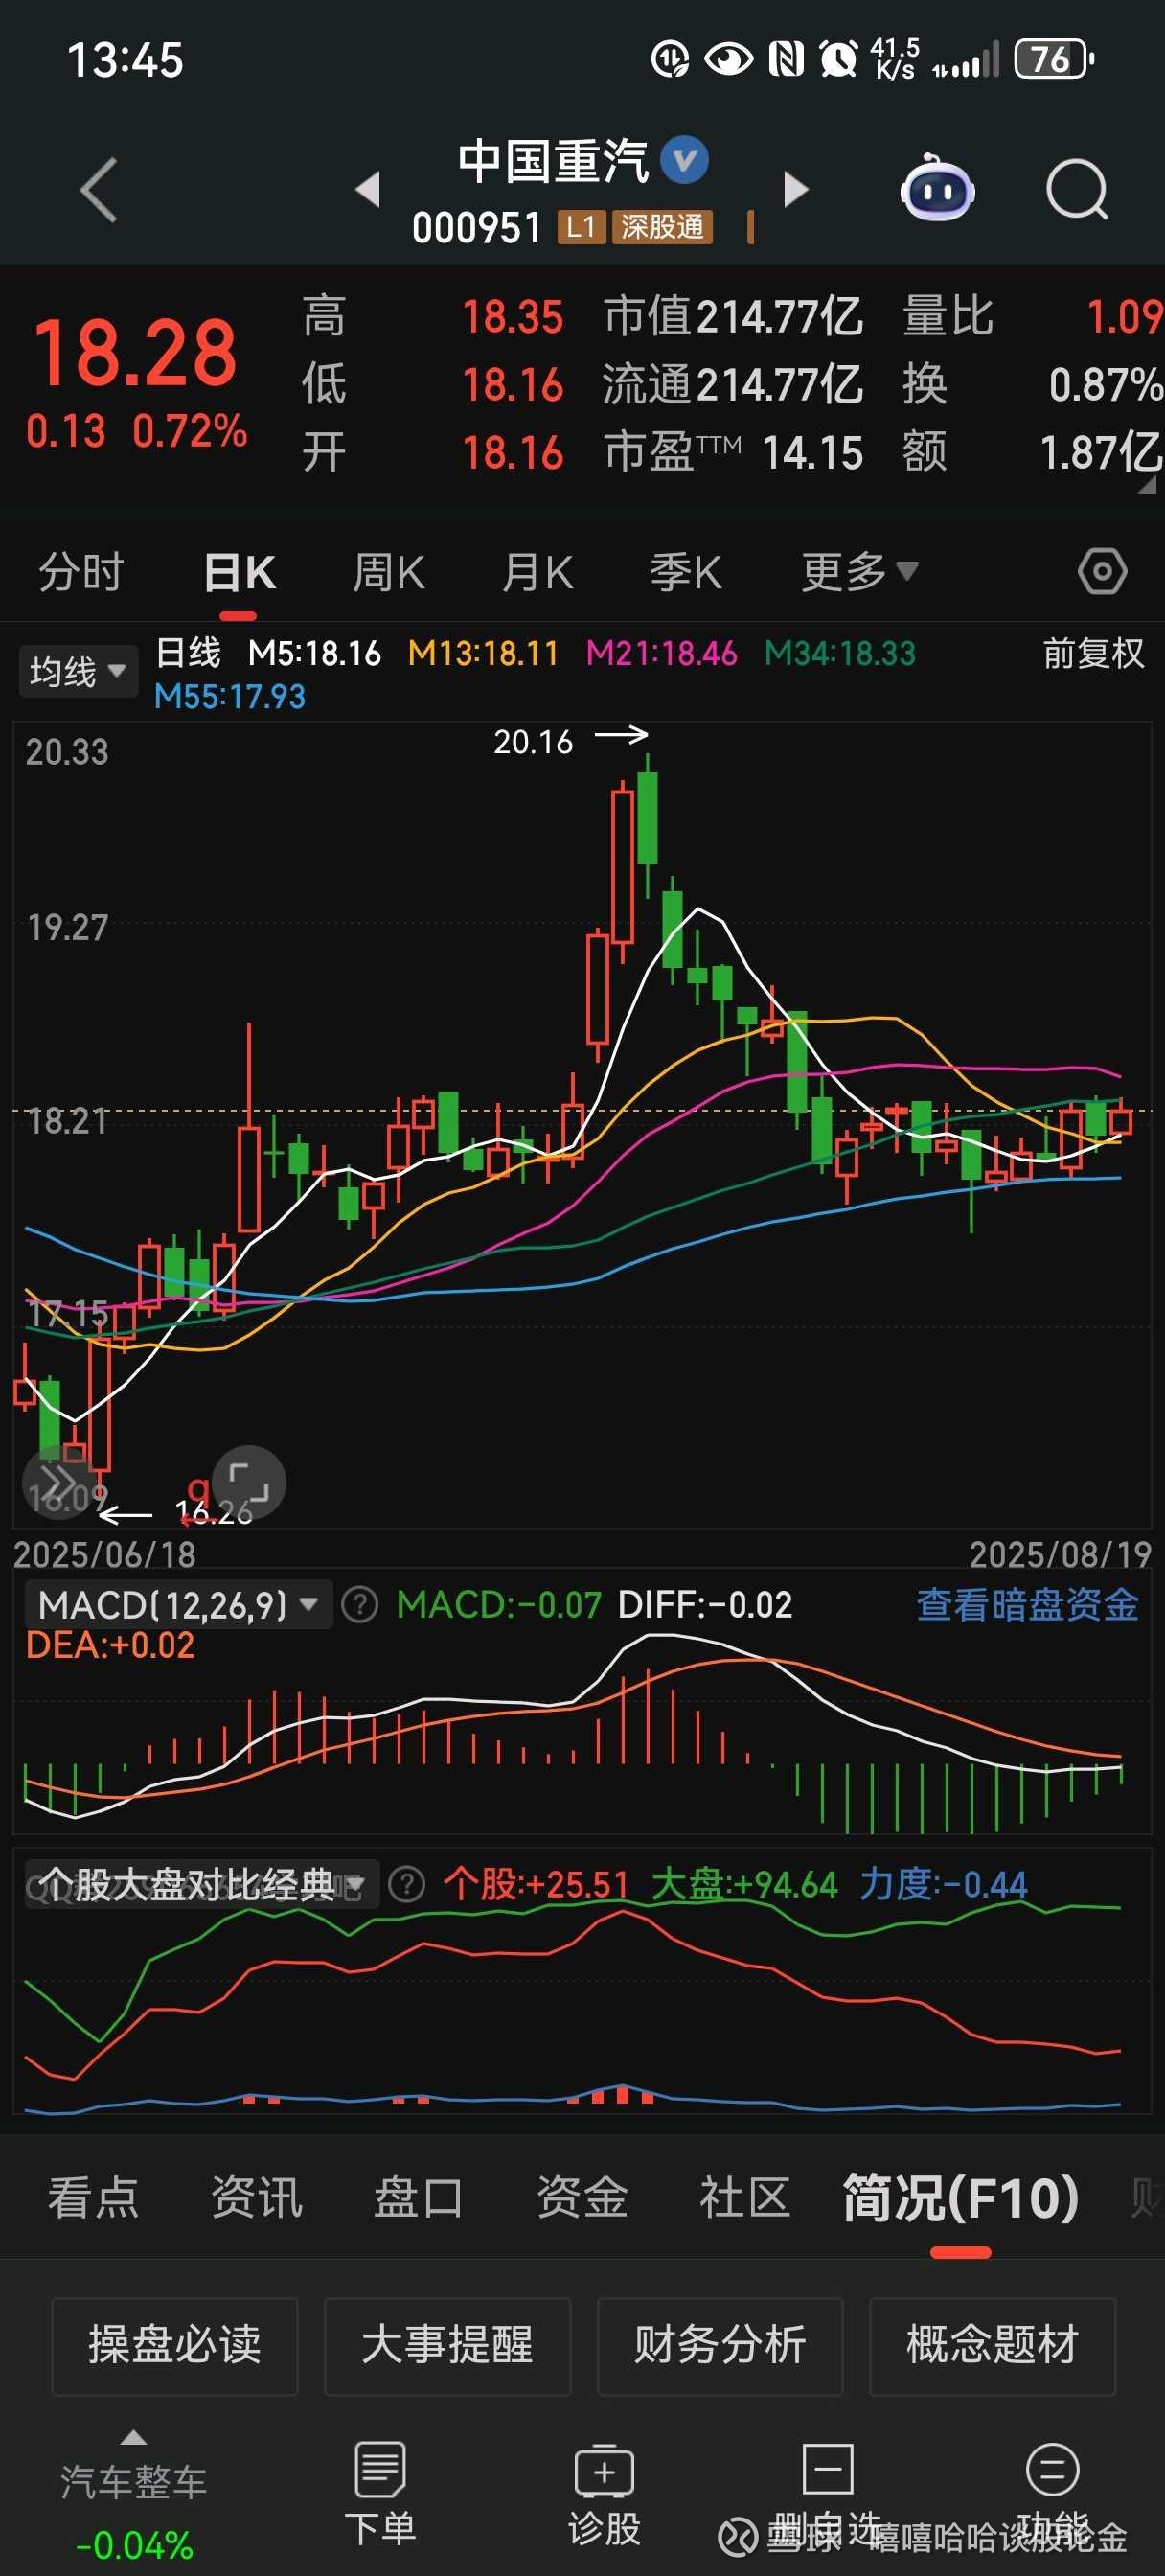
Task: Tap the battery indicator showing 76
Action: coord(1054,59)
